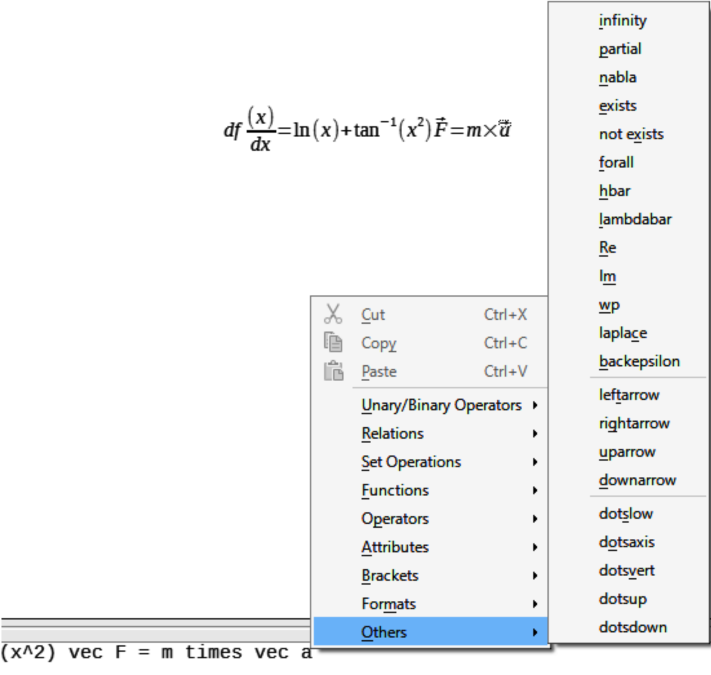Click the Paste clipboard icon
711x675 pixels.
pyautogui.click(x=334, y=372)
